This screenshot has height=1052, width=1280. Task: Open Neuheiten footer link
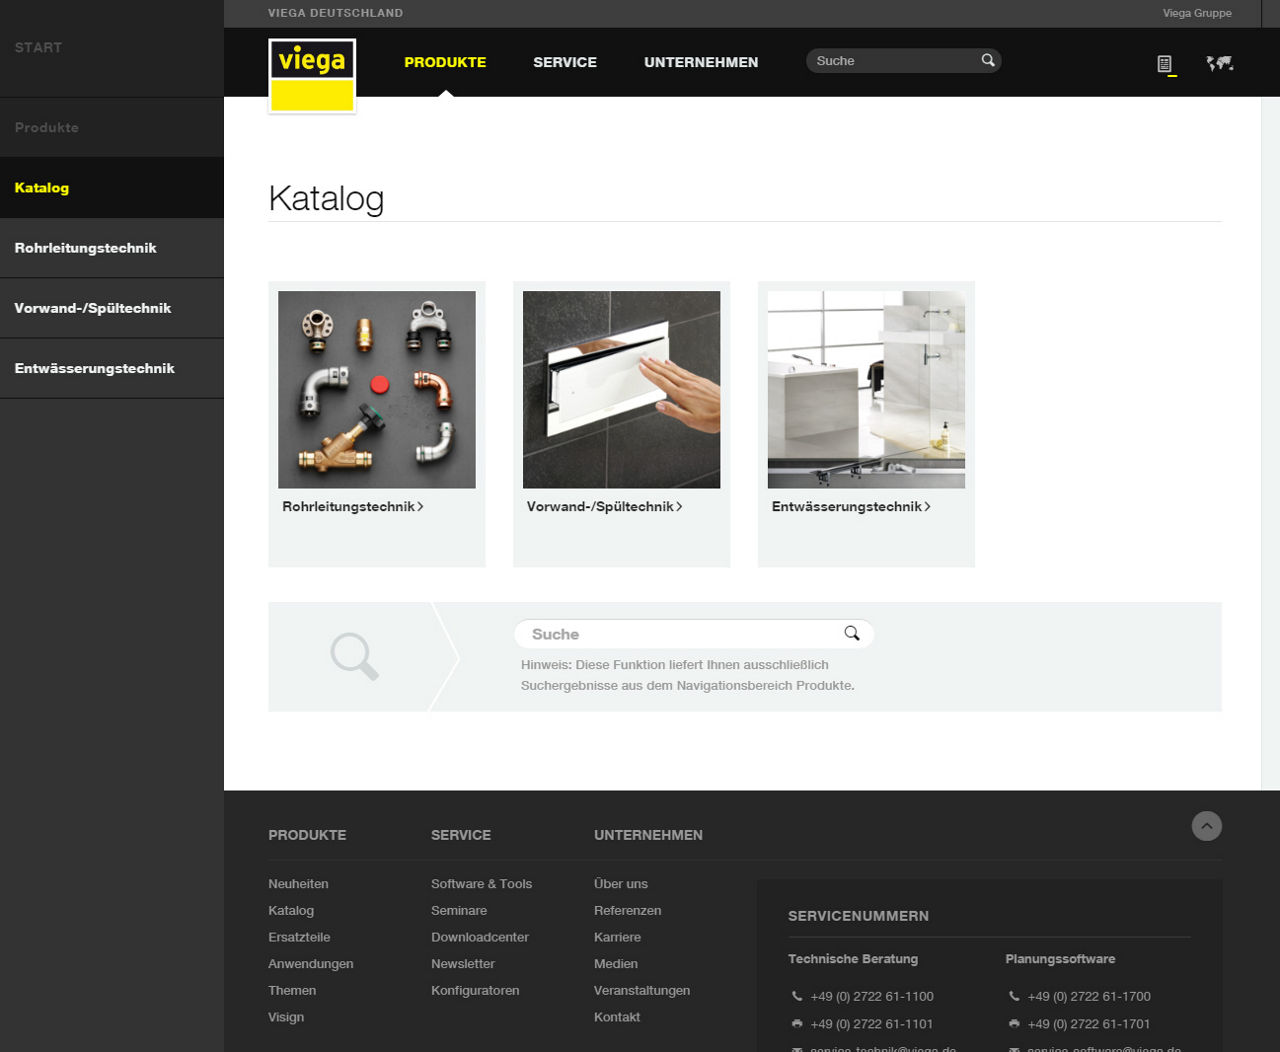pos(298,884)
